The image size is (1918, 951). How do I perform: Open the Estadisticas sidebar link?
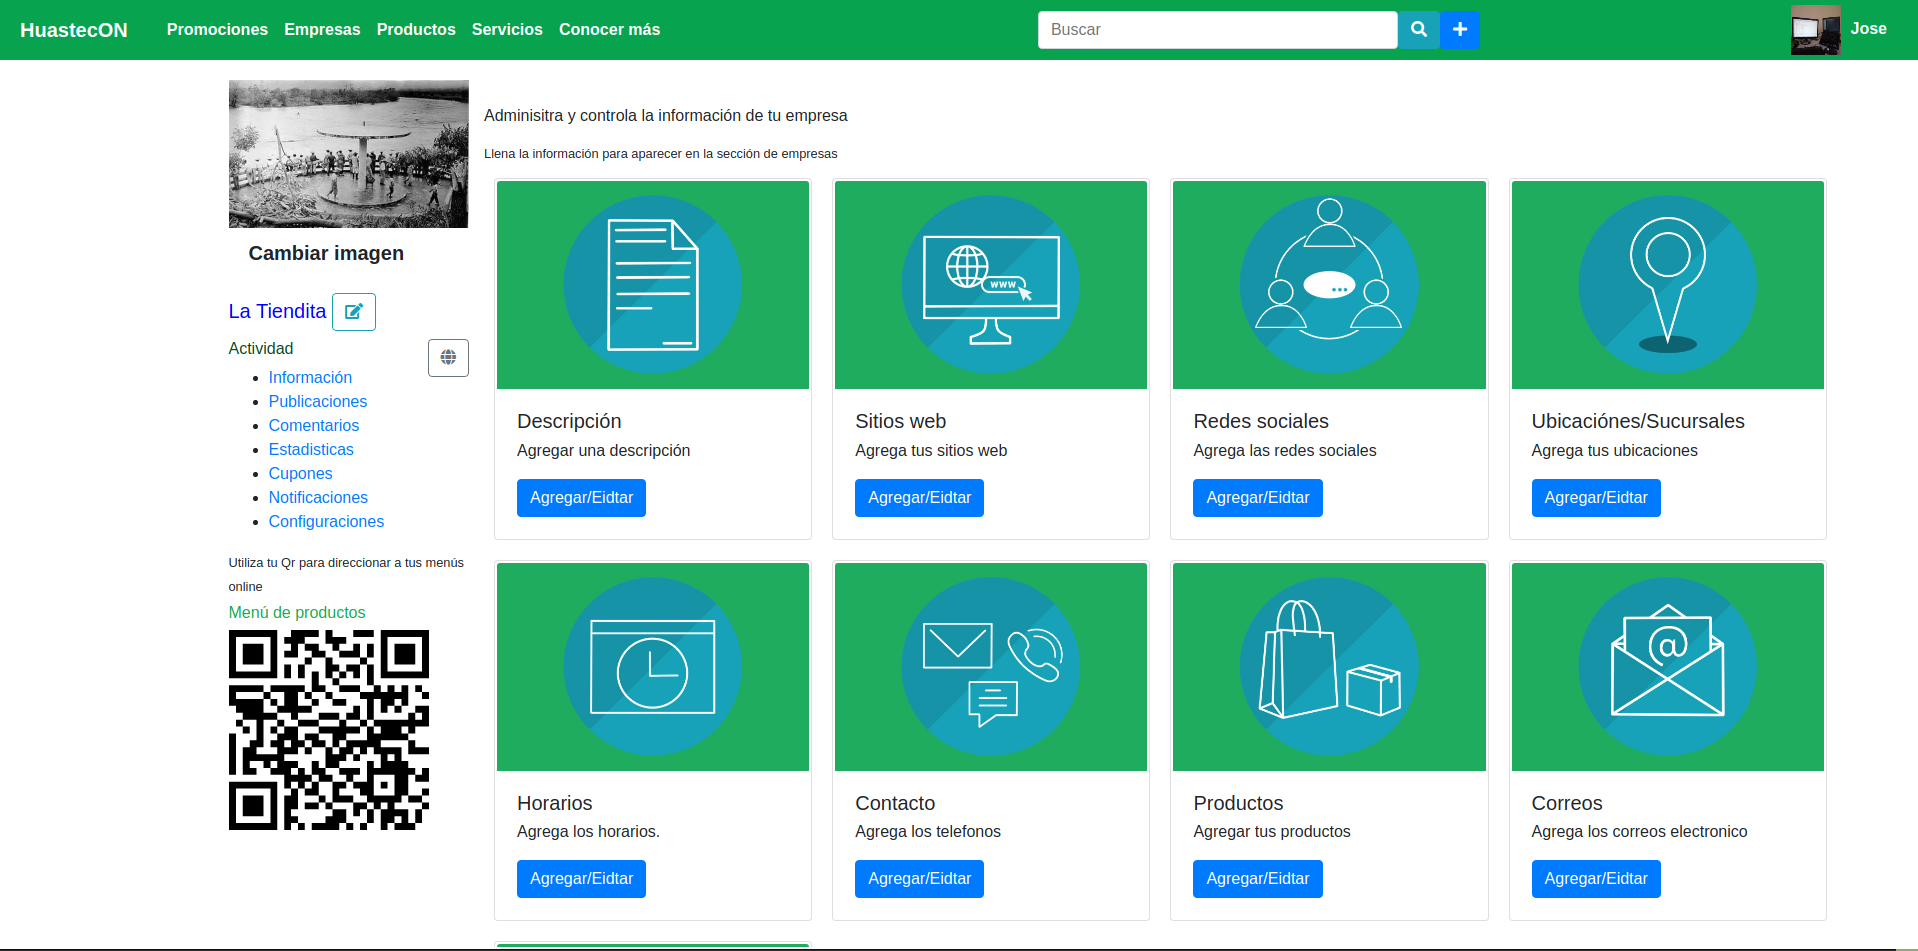(311, 450)
